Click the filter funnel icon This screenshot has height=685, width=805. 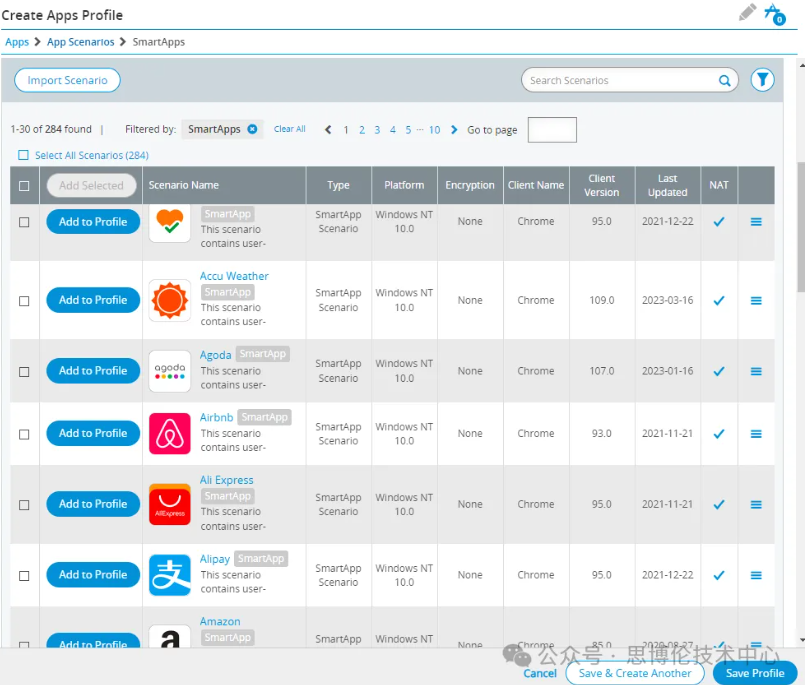762,80
